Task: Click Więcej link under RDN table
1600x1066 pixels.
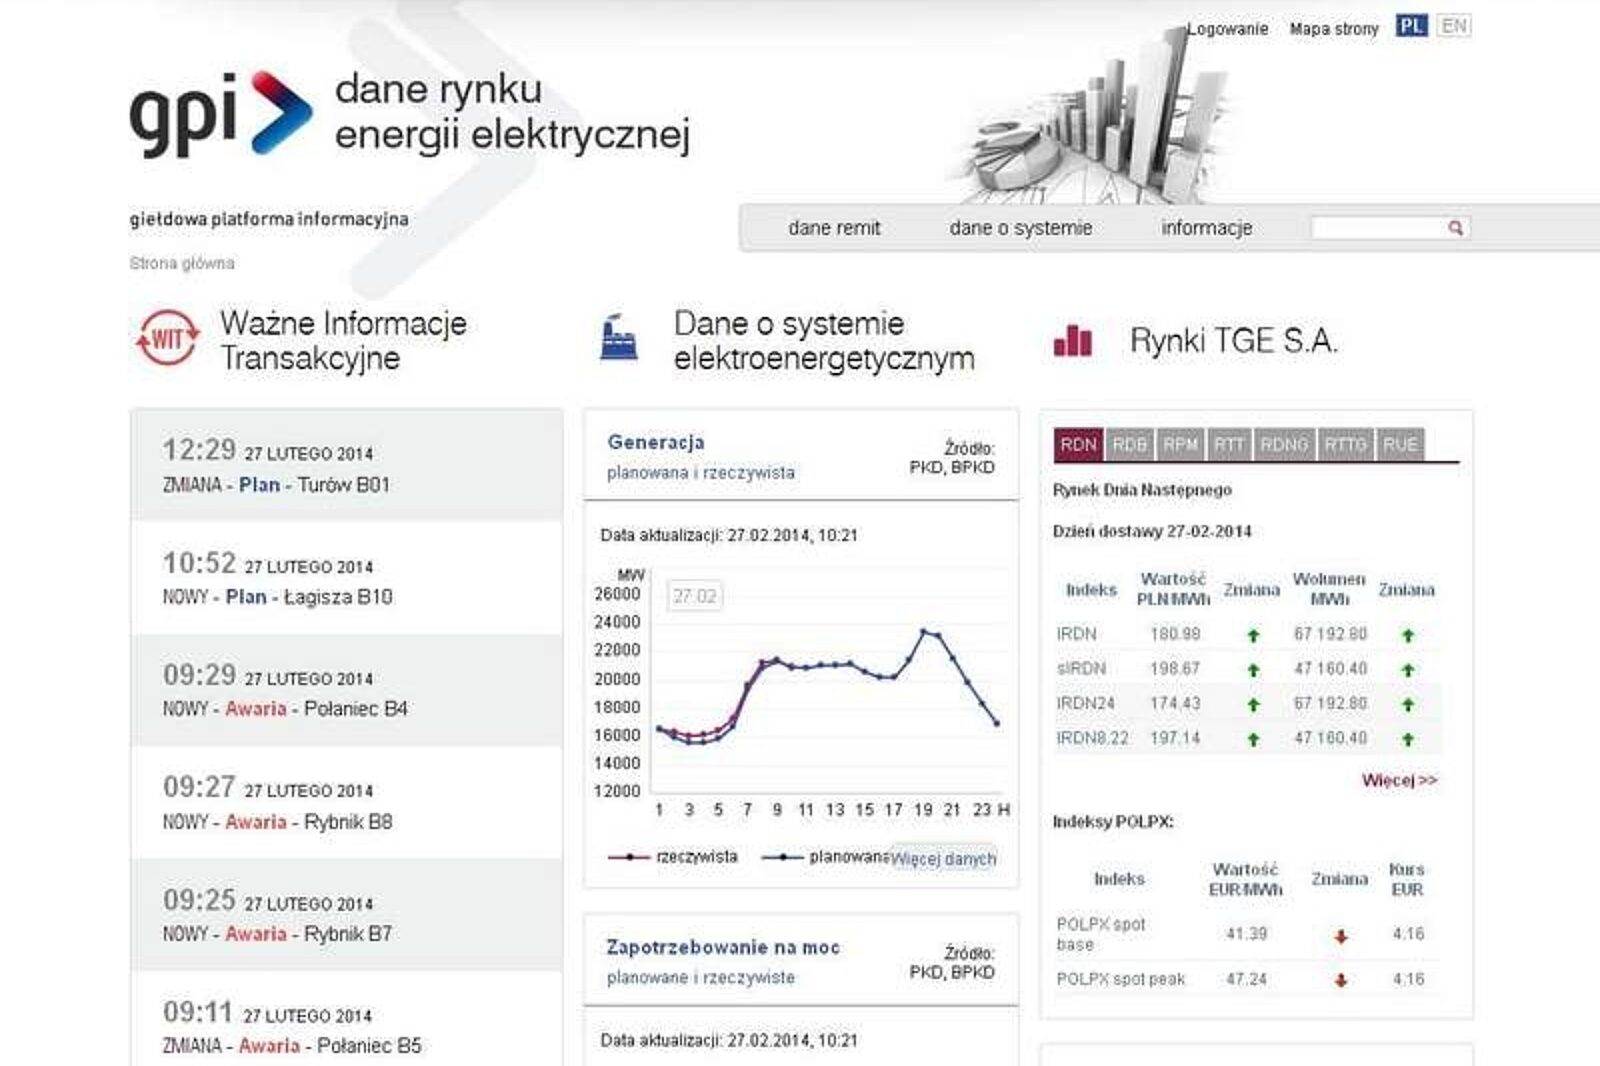Action: tap(1398, 780)
